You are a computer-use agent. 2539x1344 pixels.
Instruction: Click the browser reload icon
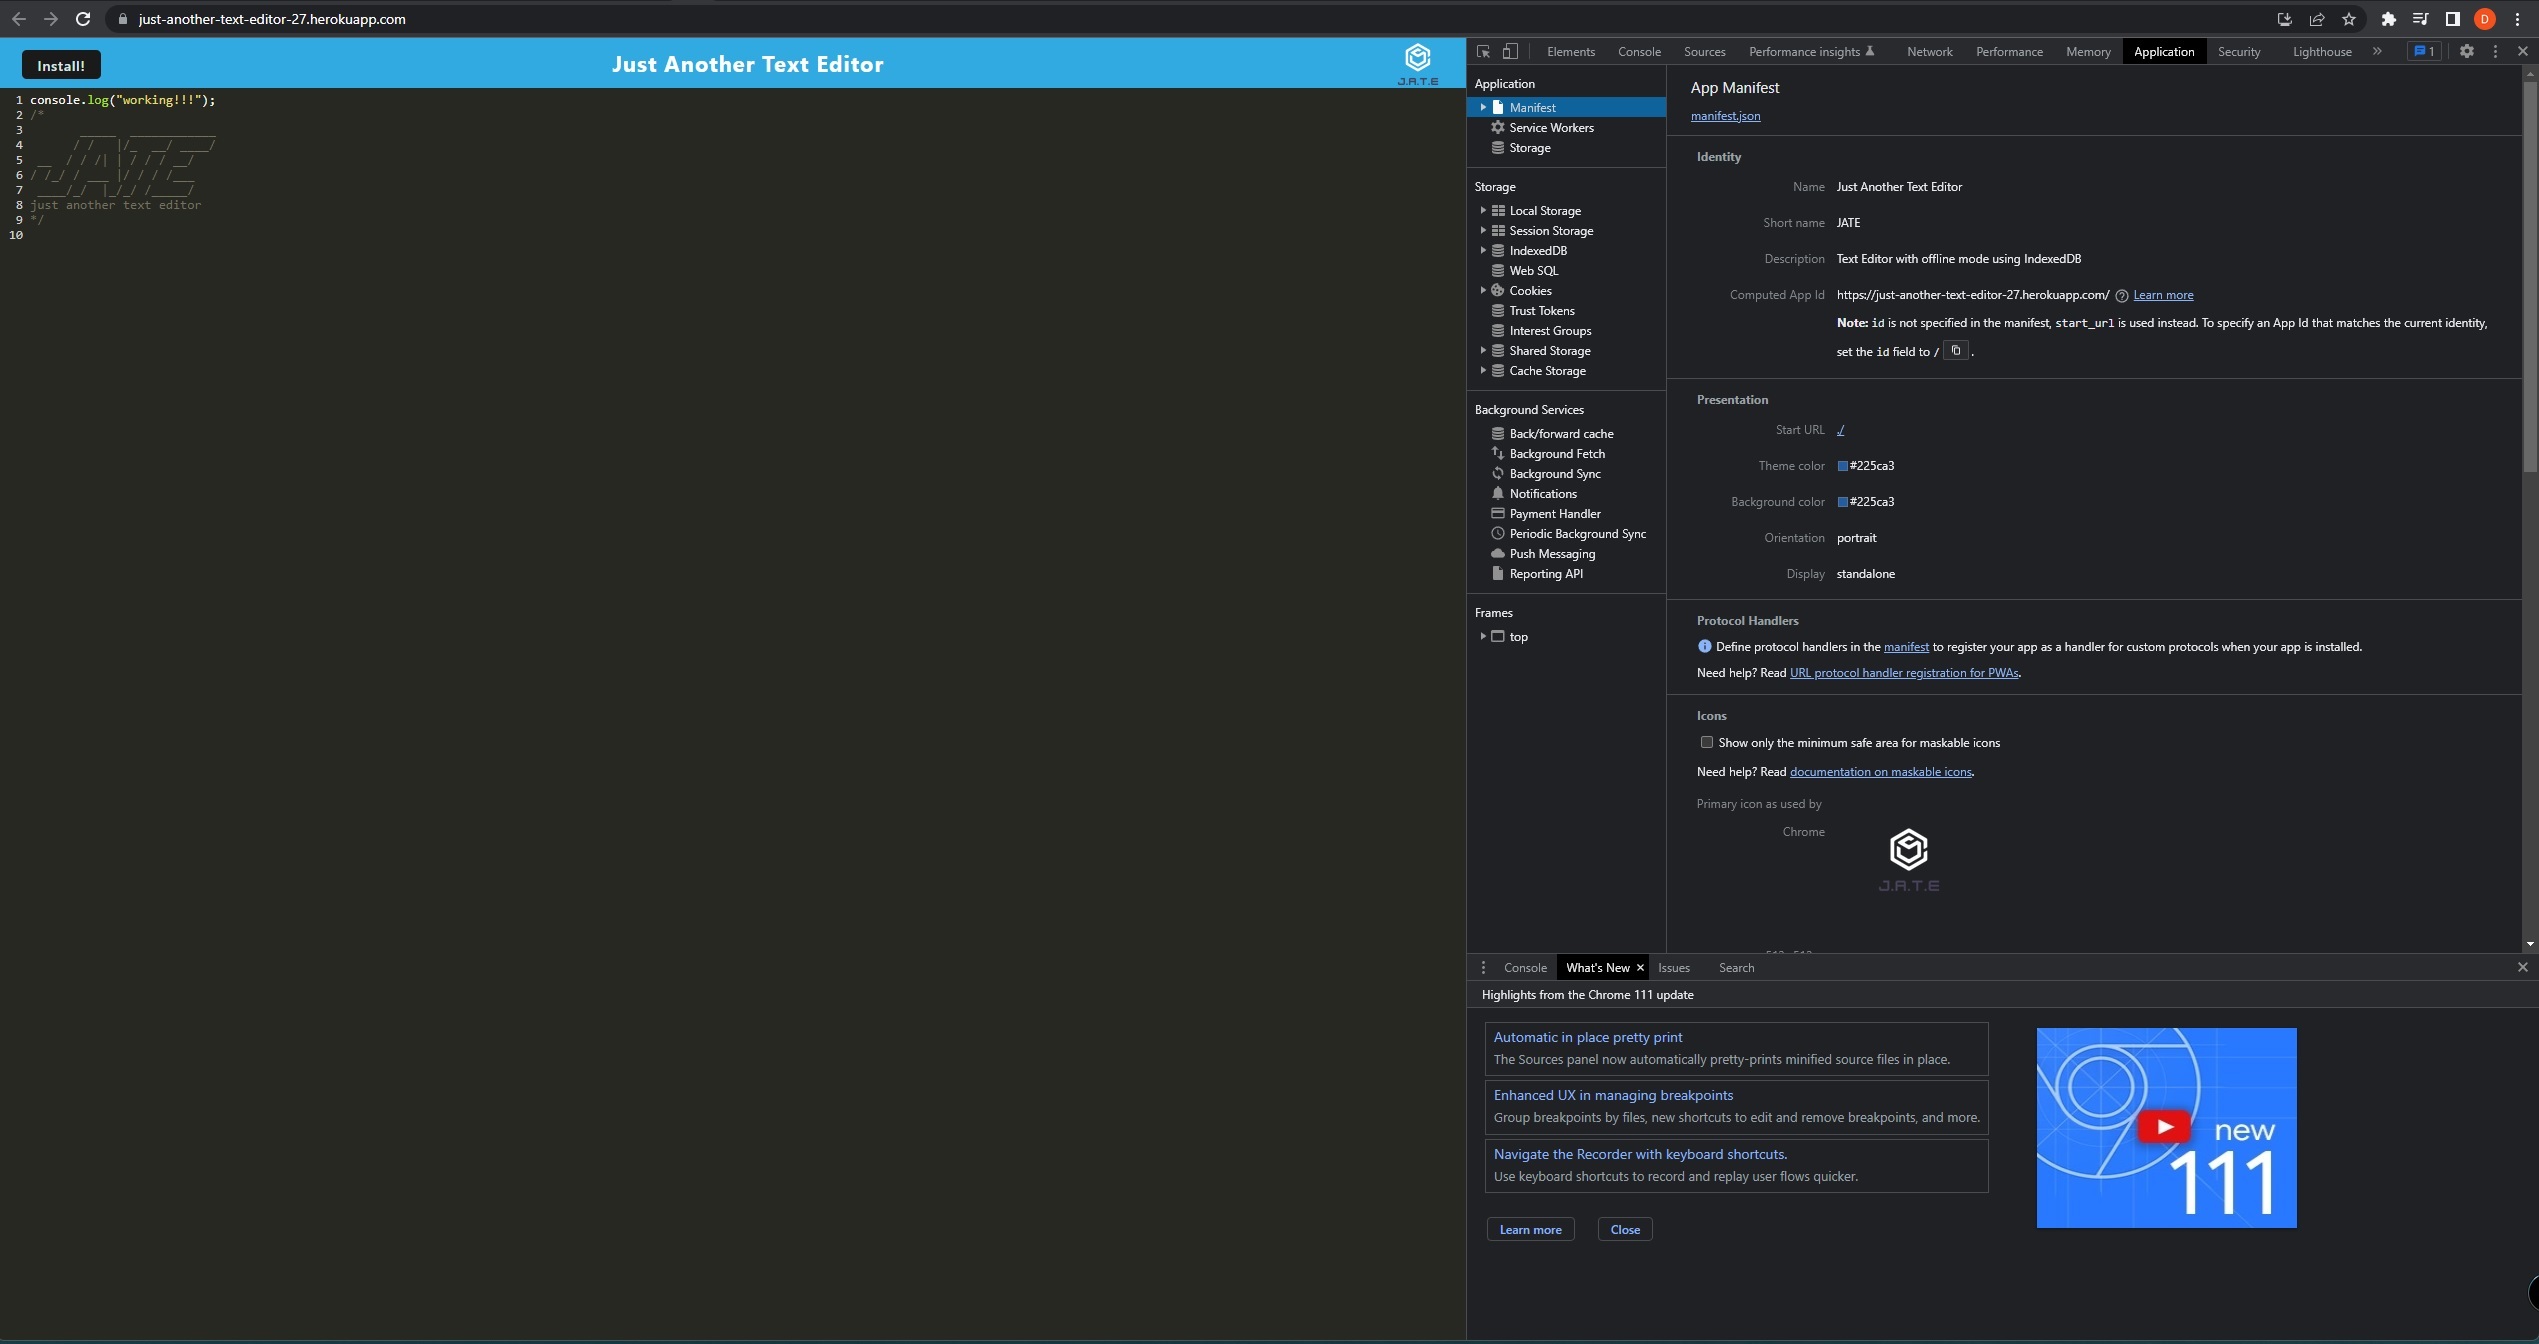click(83, 19)
